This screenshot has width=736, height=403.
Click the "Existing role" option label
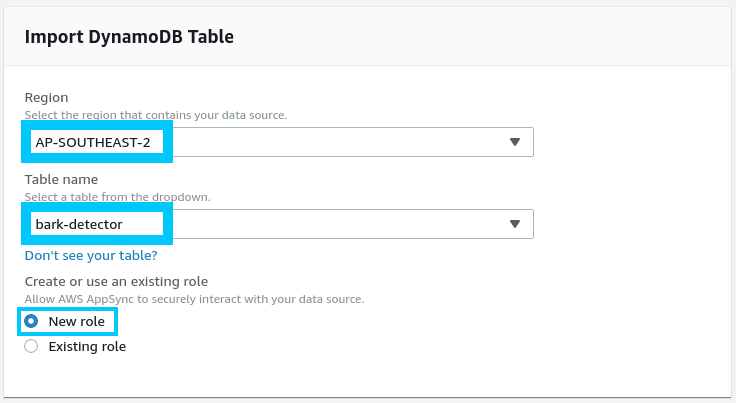[87, 346]
